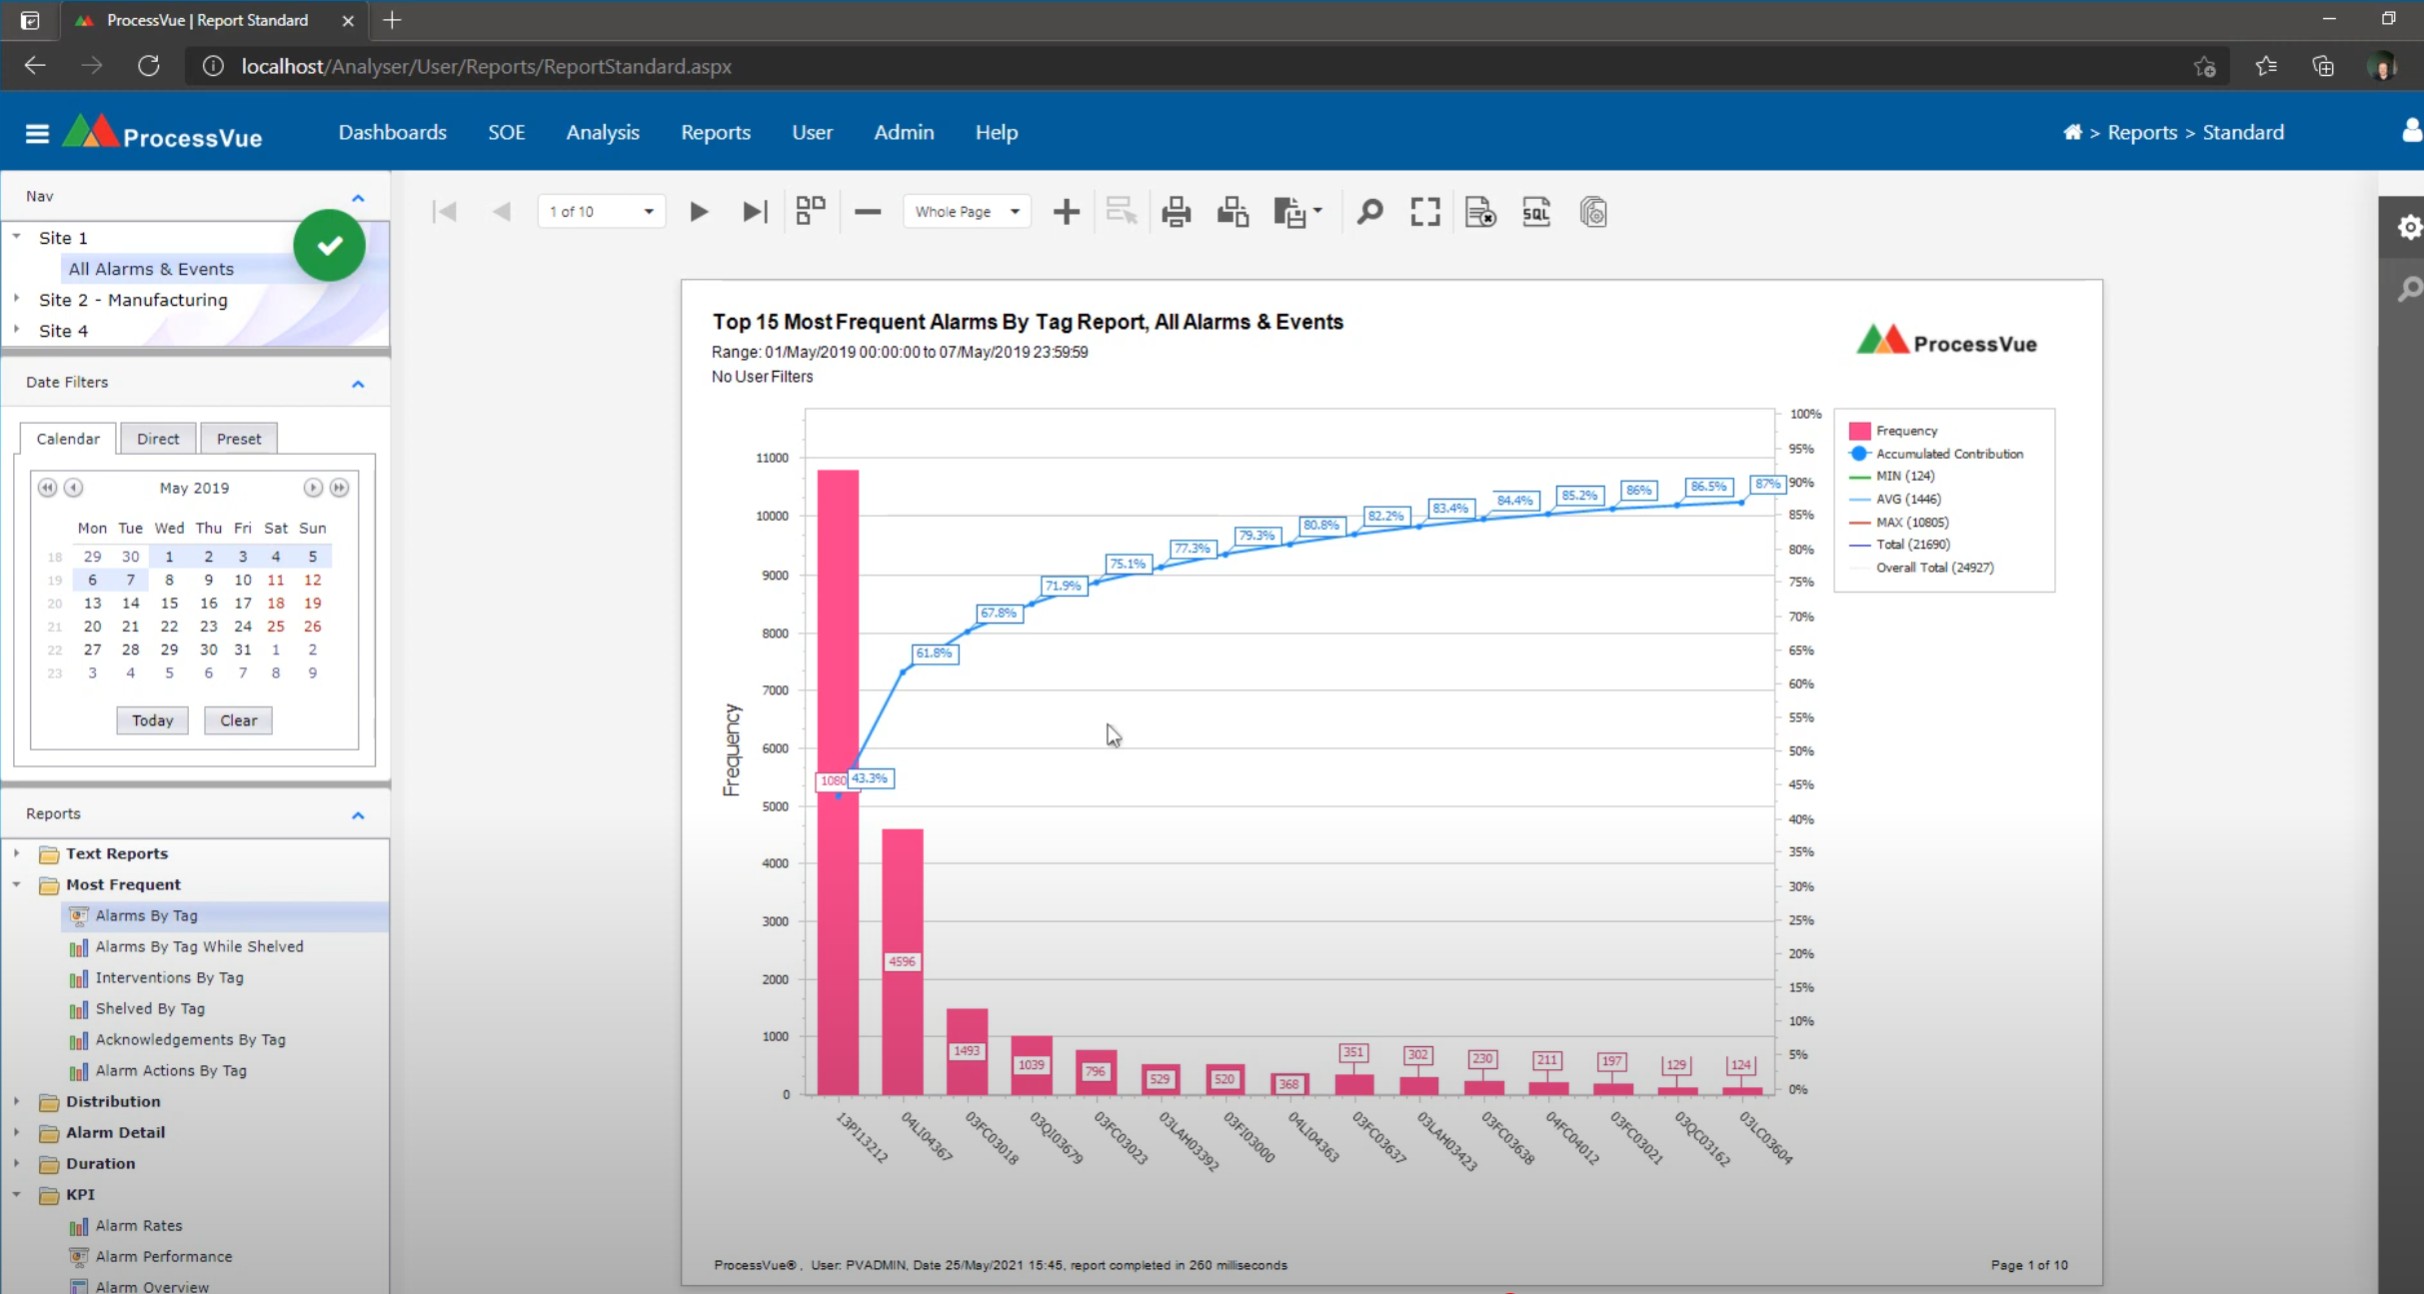
Task: Open the Export report menu
Action: coord(1297,212)
